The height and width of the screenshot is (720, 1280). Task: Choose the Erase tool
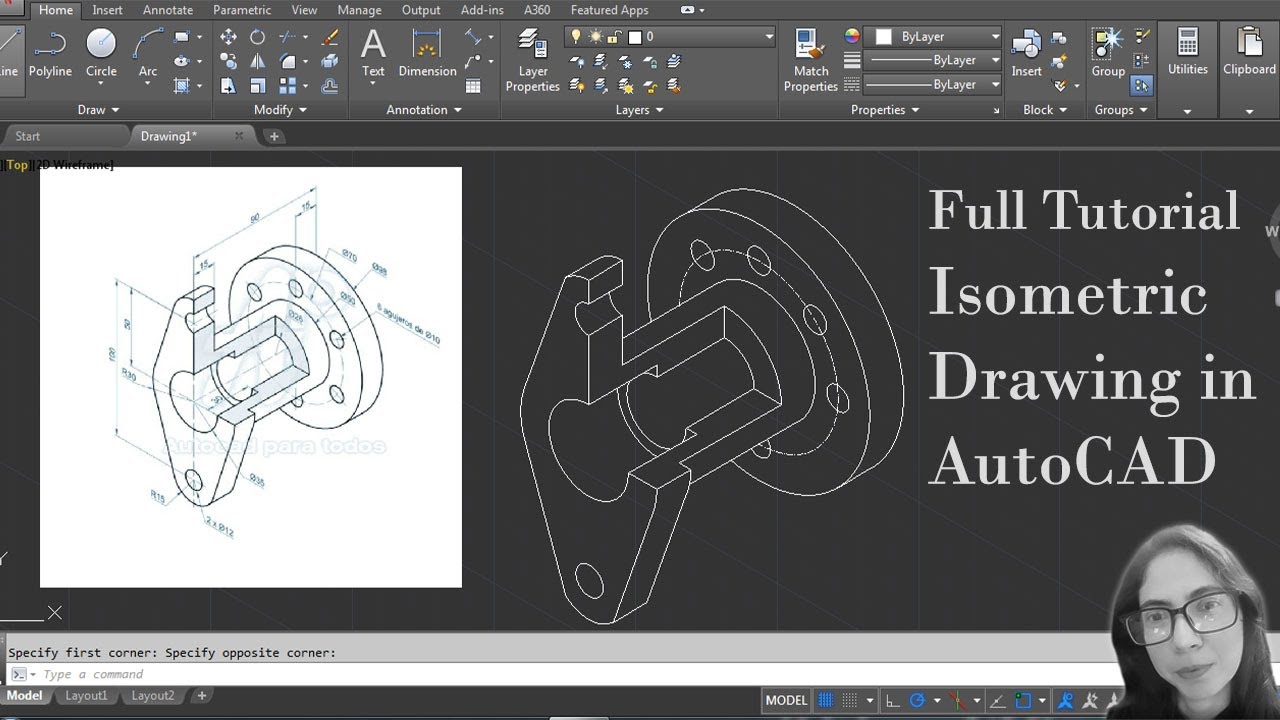click(330, 37)
